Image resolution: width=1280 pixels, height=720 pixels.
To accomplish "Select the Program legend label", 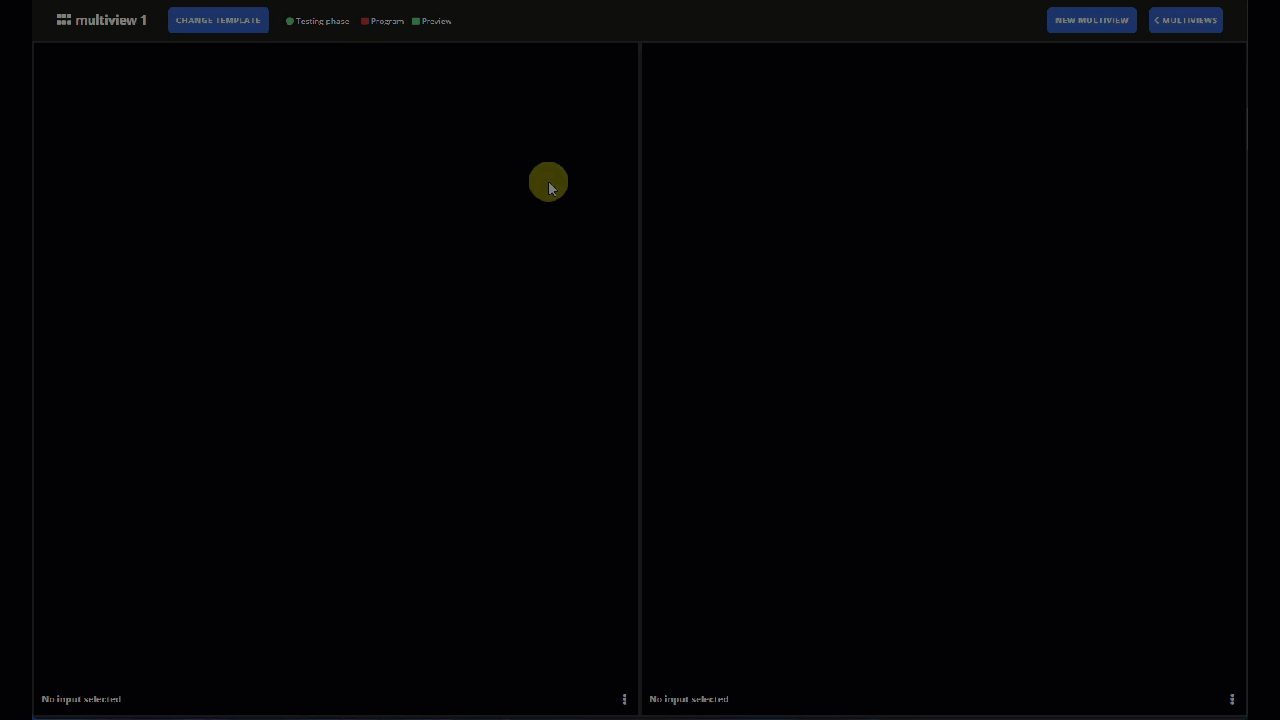I will point(387,21).
